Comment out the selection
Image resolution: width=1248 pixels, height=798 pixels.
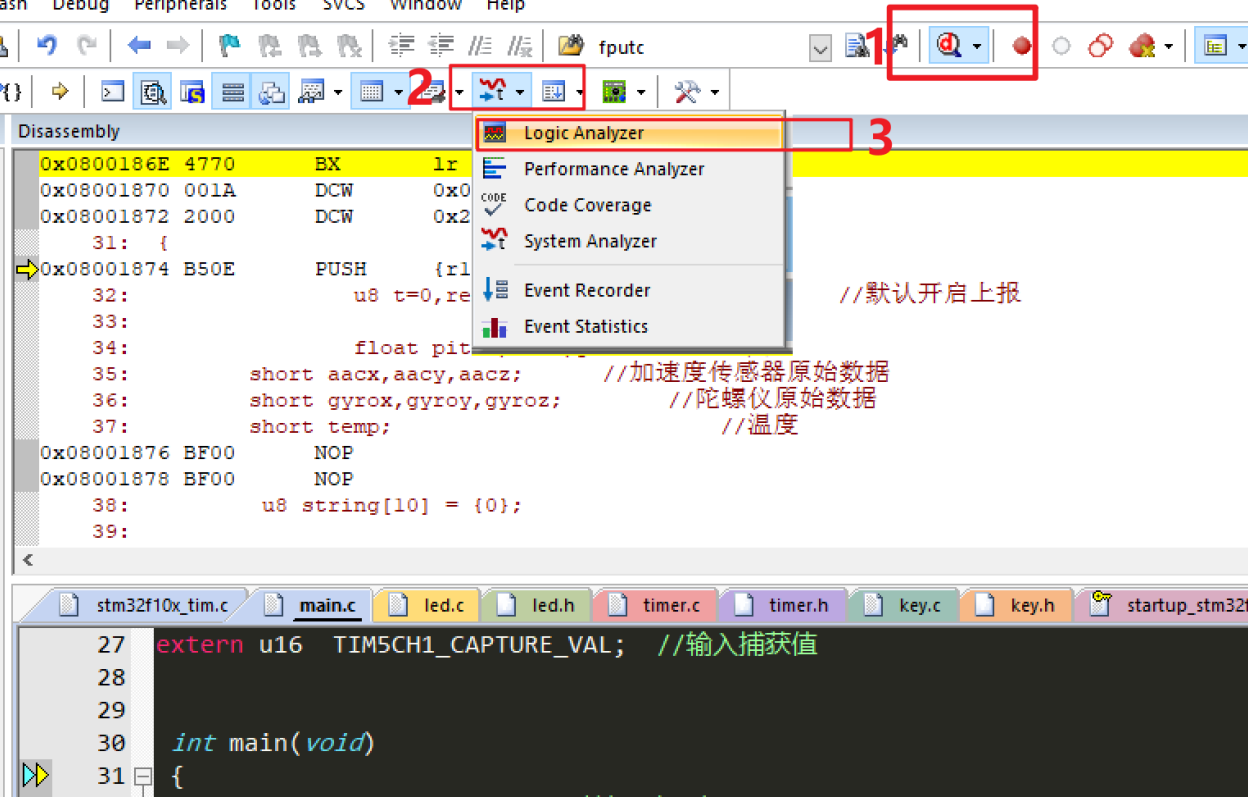click(x=481, y=45)
